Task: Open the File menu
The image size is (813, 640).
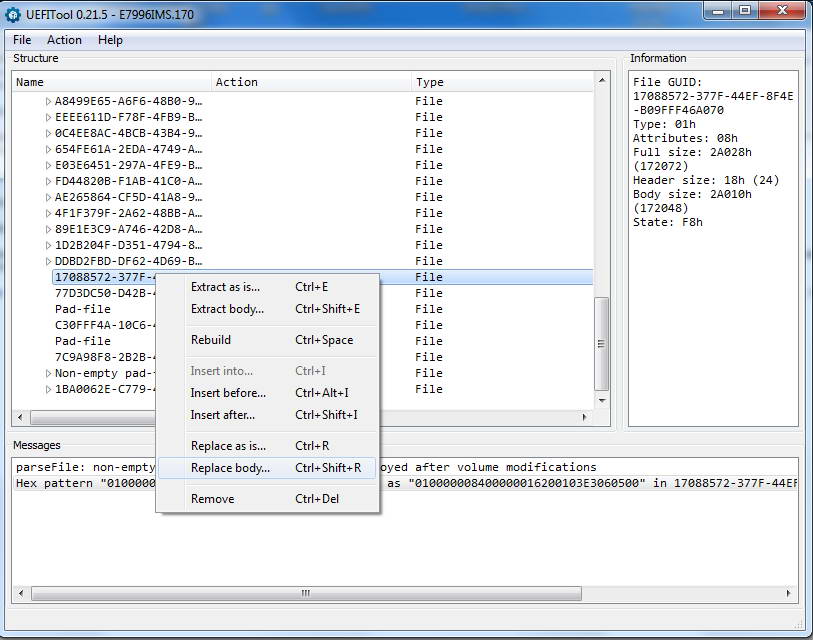Action: pyautogui.click(x=22, y=40)
